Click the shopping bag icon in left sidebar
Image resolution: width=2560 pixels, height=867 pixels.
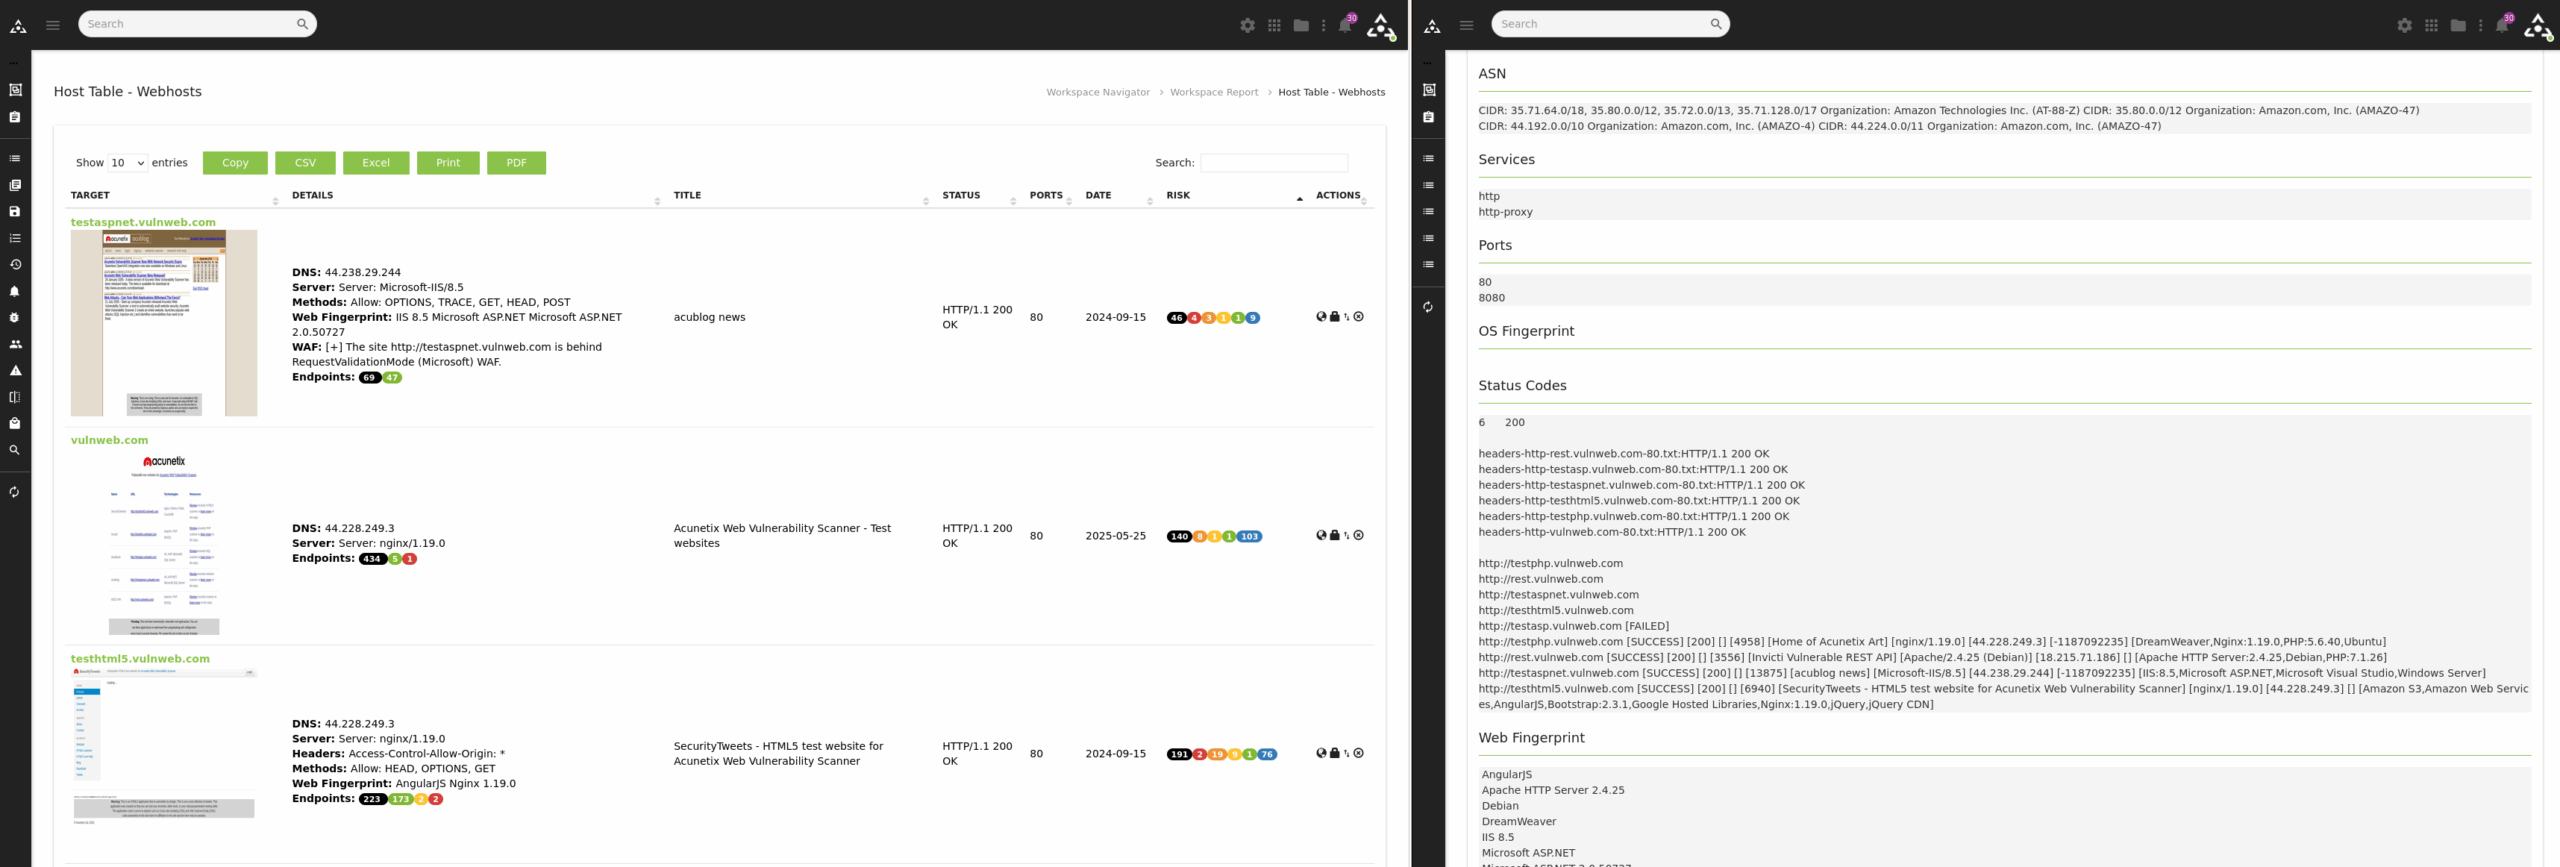[15, 423]
